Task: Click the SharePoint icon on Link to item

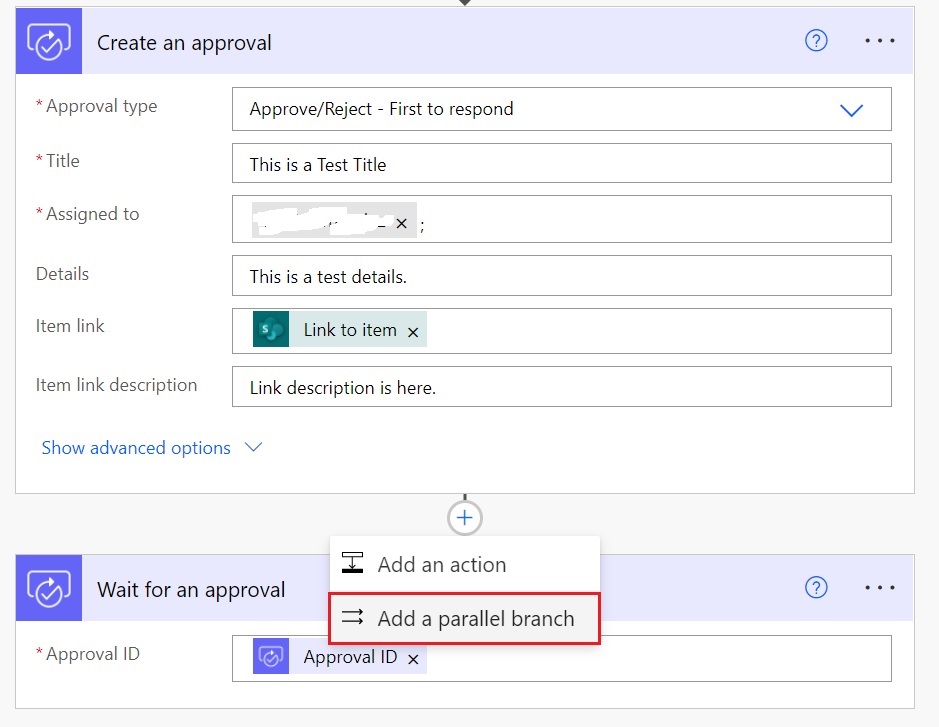Action: click(x=271, y=330)
